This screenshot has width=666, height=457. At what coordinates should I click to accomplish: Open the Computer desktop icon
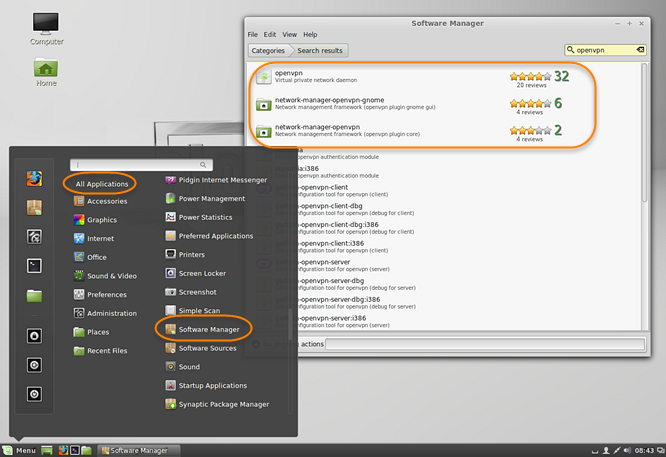(x=46, y=28)
